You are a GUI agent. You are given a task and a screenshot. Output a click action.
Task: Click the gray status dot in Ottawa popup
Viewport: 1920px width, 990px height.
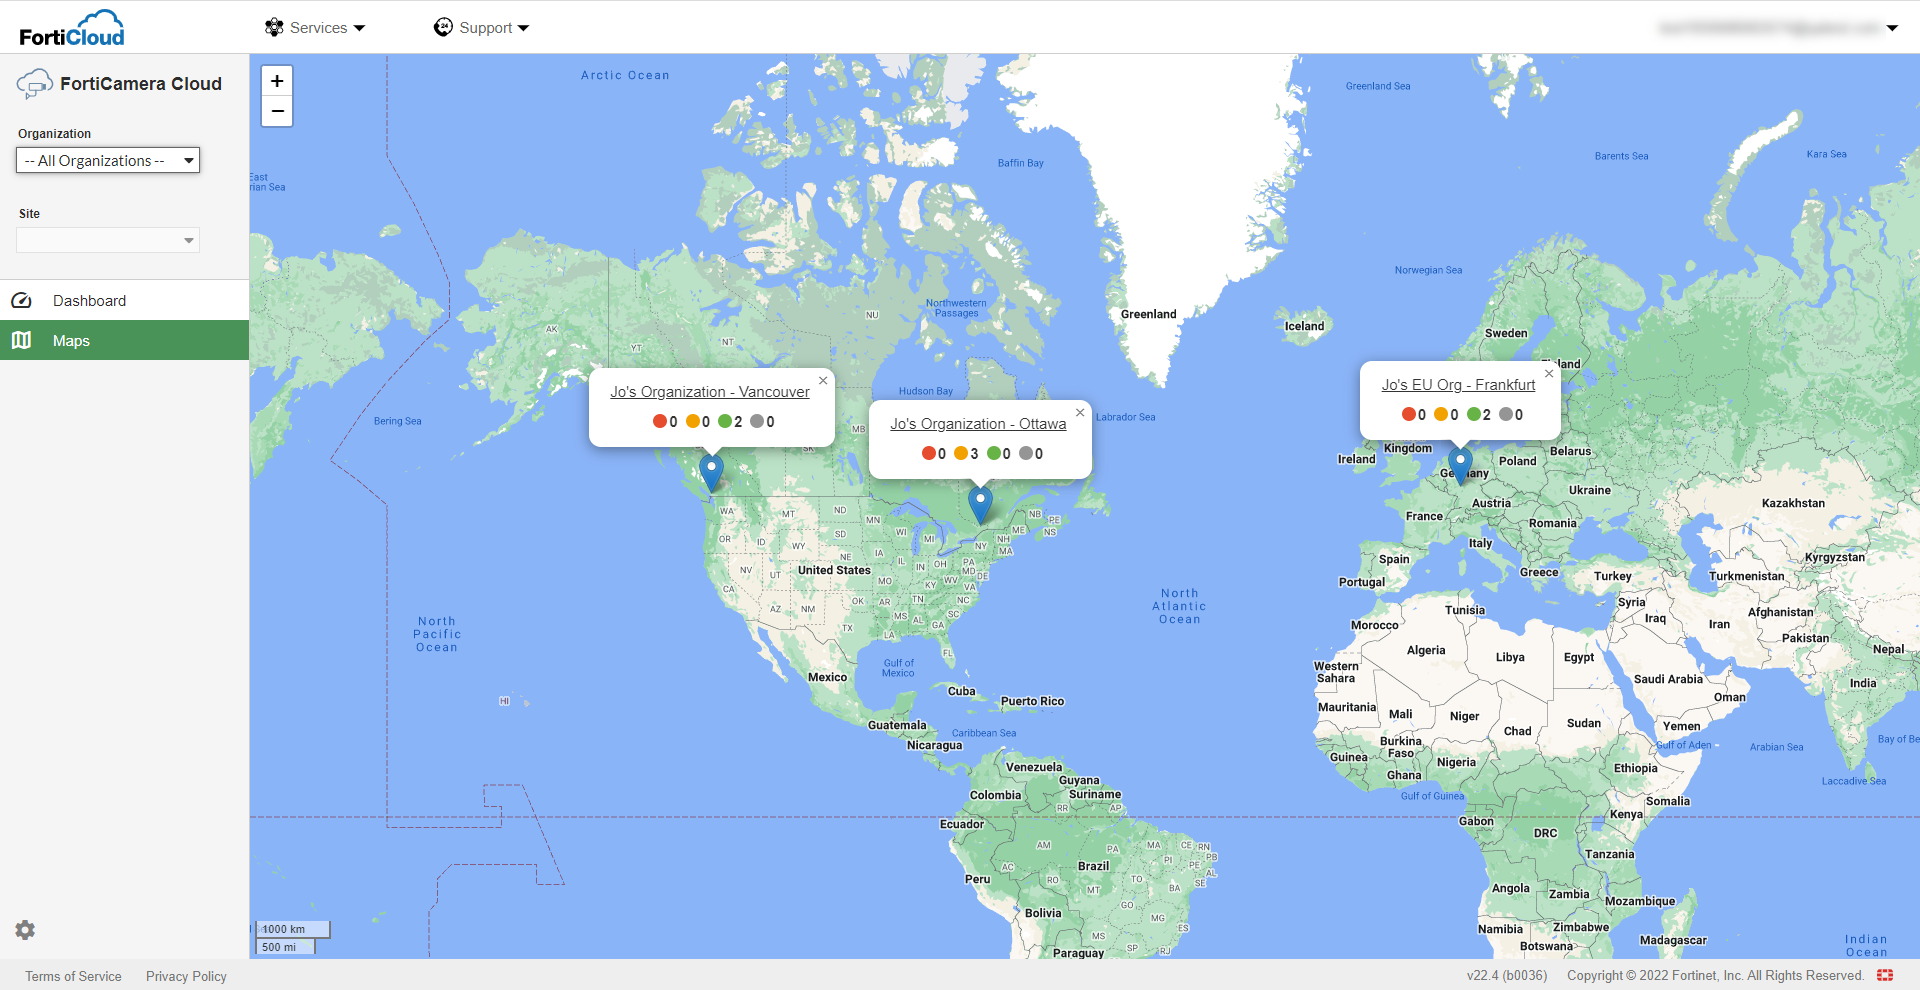(x=1025, y=453)
